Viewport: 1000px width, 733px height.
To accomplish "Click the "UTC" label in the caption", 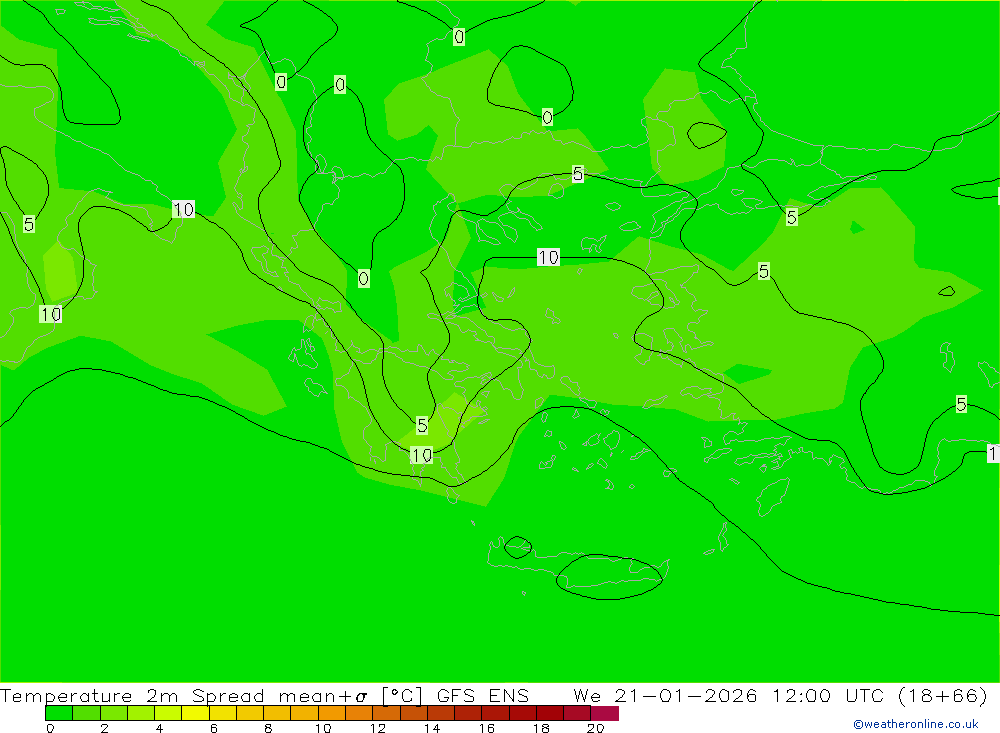I will [865, 695].
